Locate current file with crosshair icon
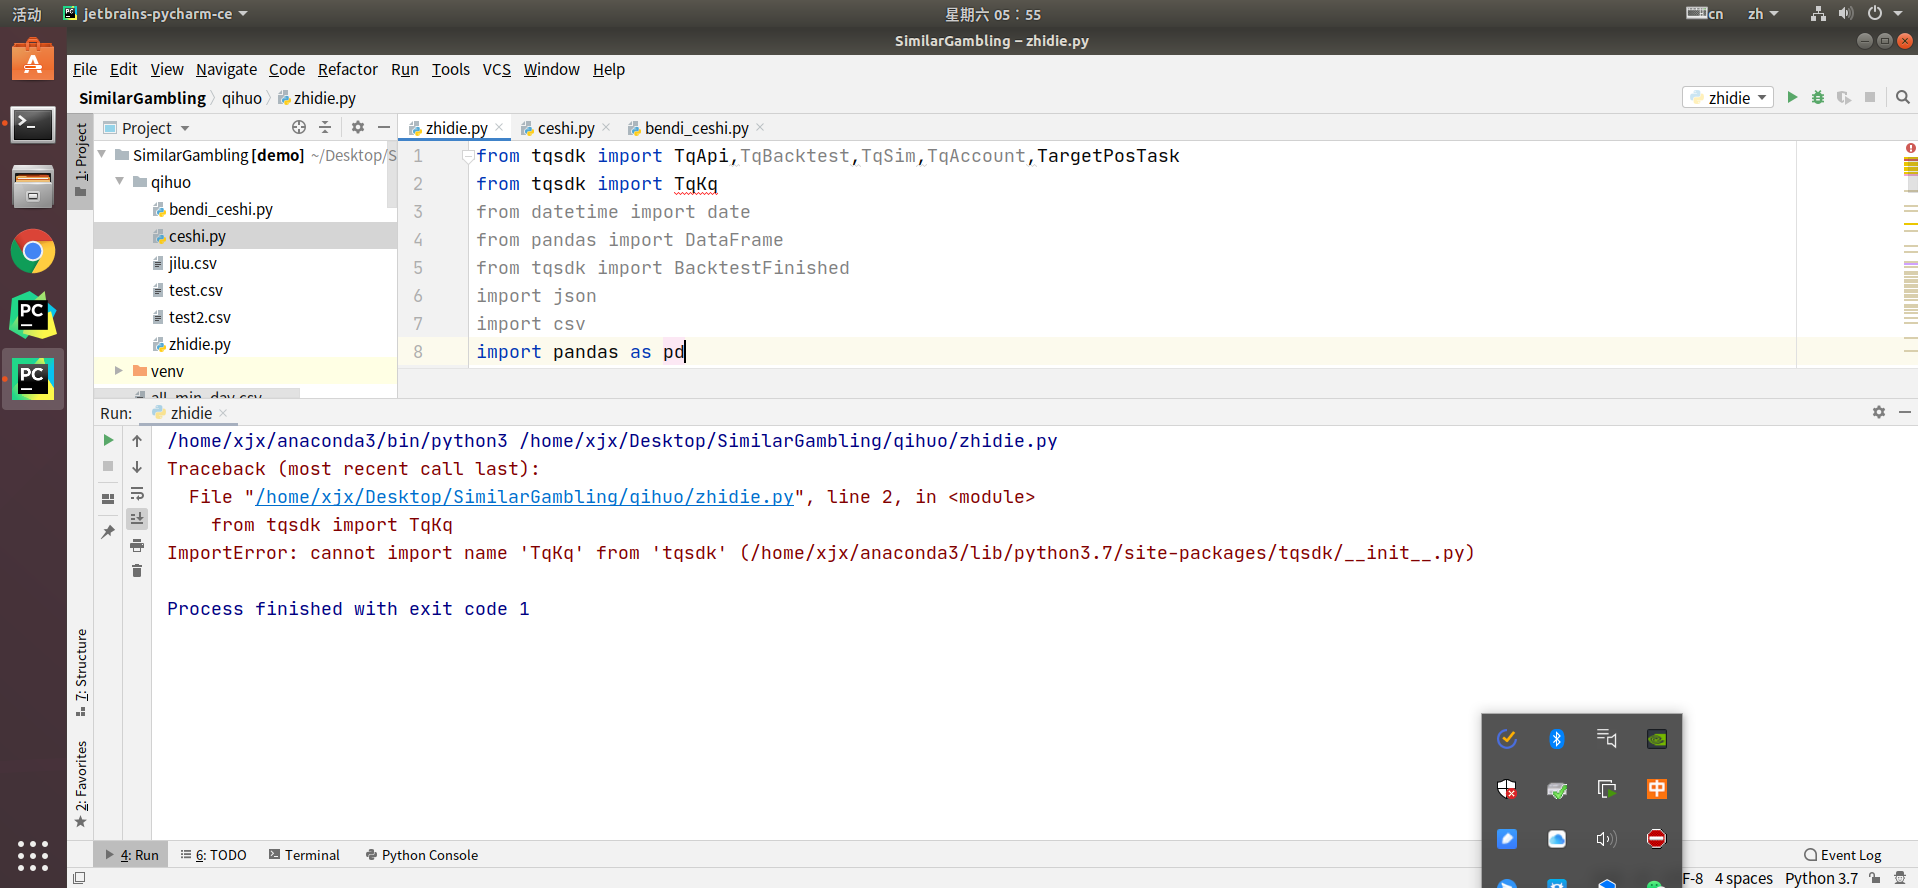The height and width of the screenshot is (888, 1918). point(299,127)
